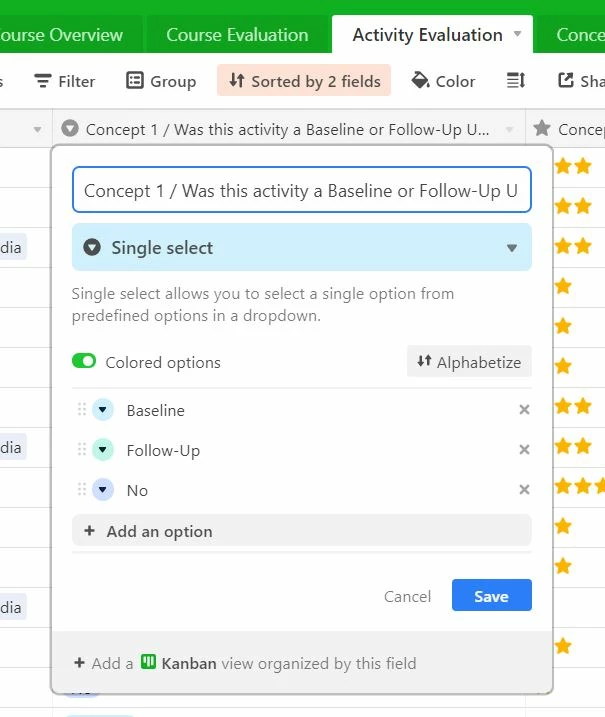
Task: Click drag handle beside Baseline option
Action: 82,409
